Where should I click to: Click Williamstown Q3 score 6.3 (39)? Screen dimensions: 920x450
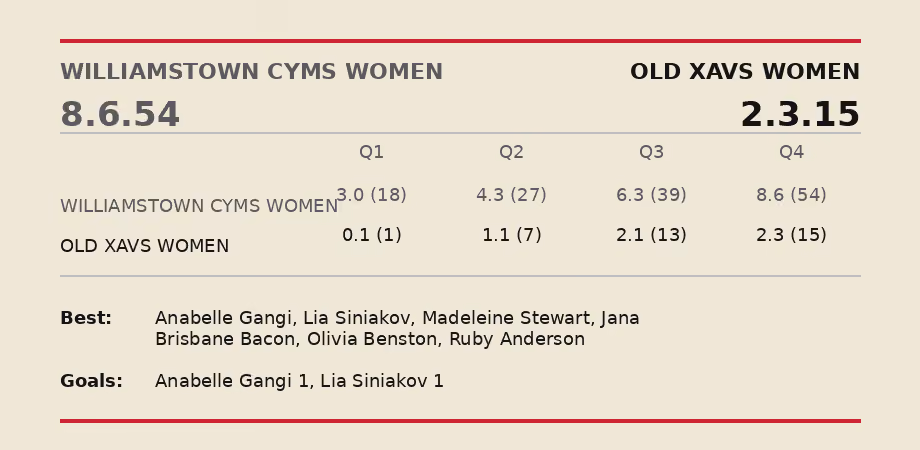click(651, 195)
